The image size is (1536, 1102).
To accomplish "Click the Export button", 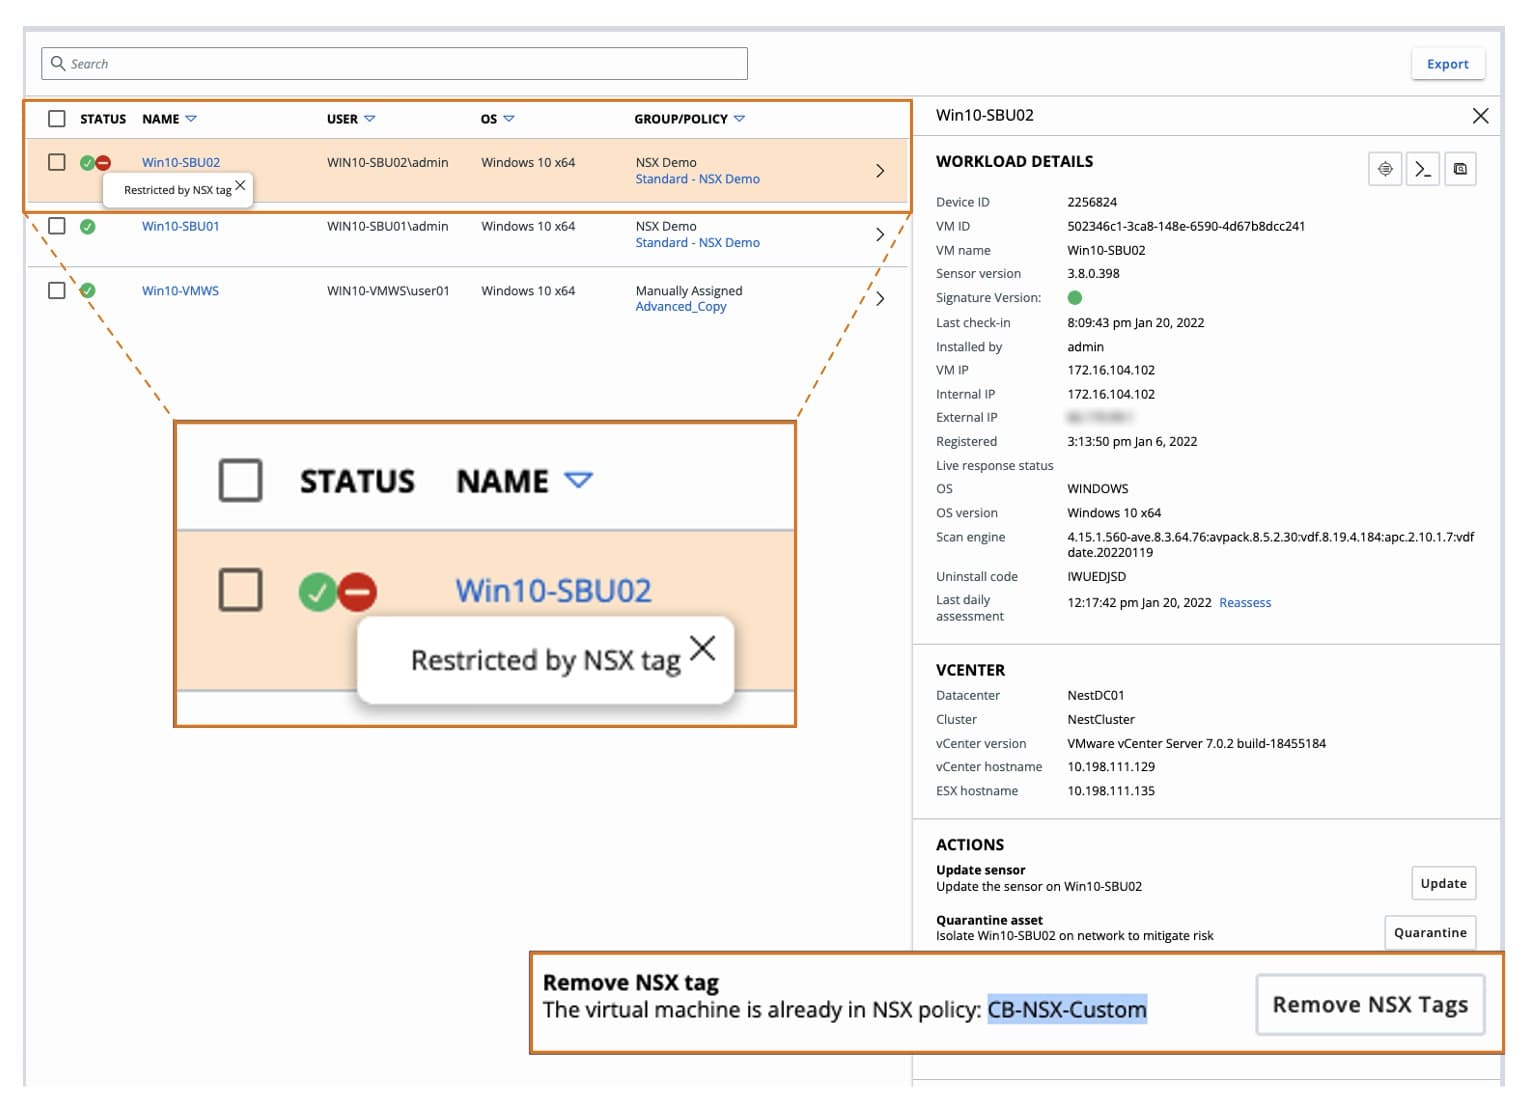I will [1447, 64].
